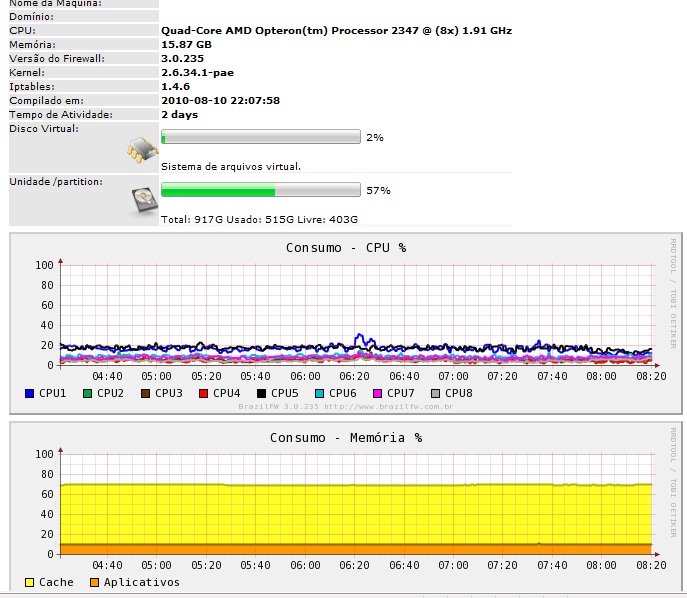Click the cyan CPU6 legend swatch
This screenshot has width=687, height=598.
point(319,393)
